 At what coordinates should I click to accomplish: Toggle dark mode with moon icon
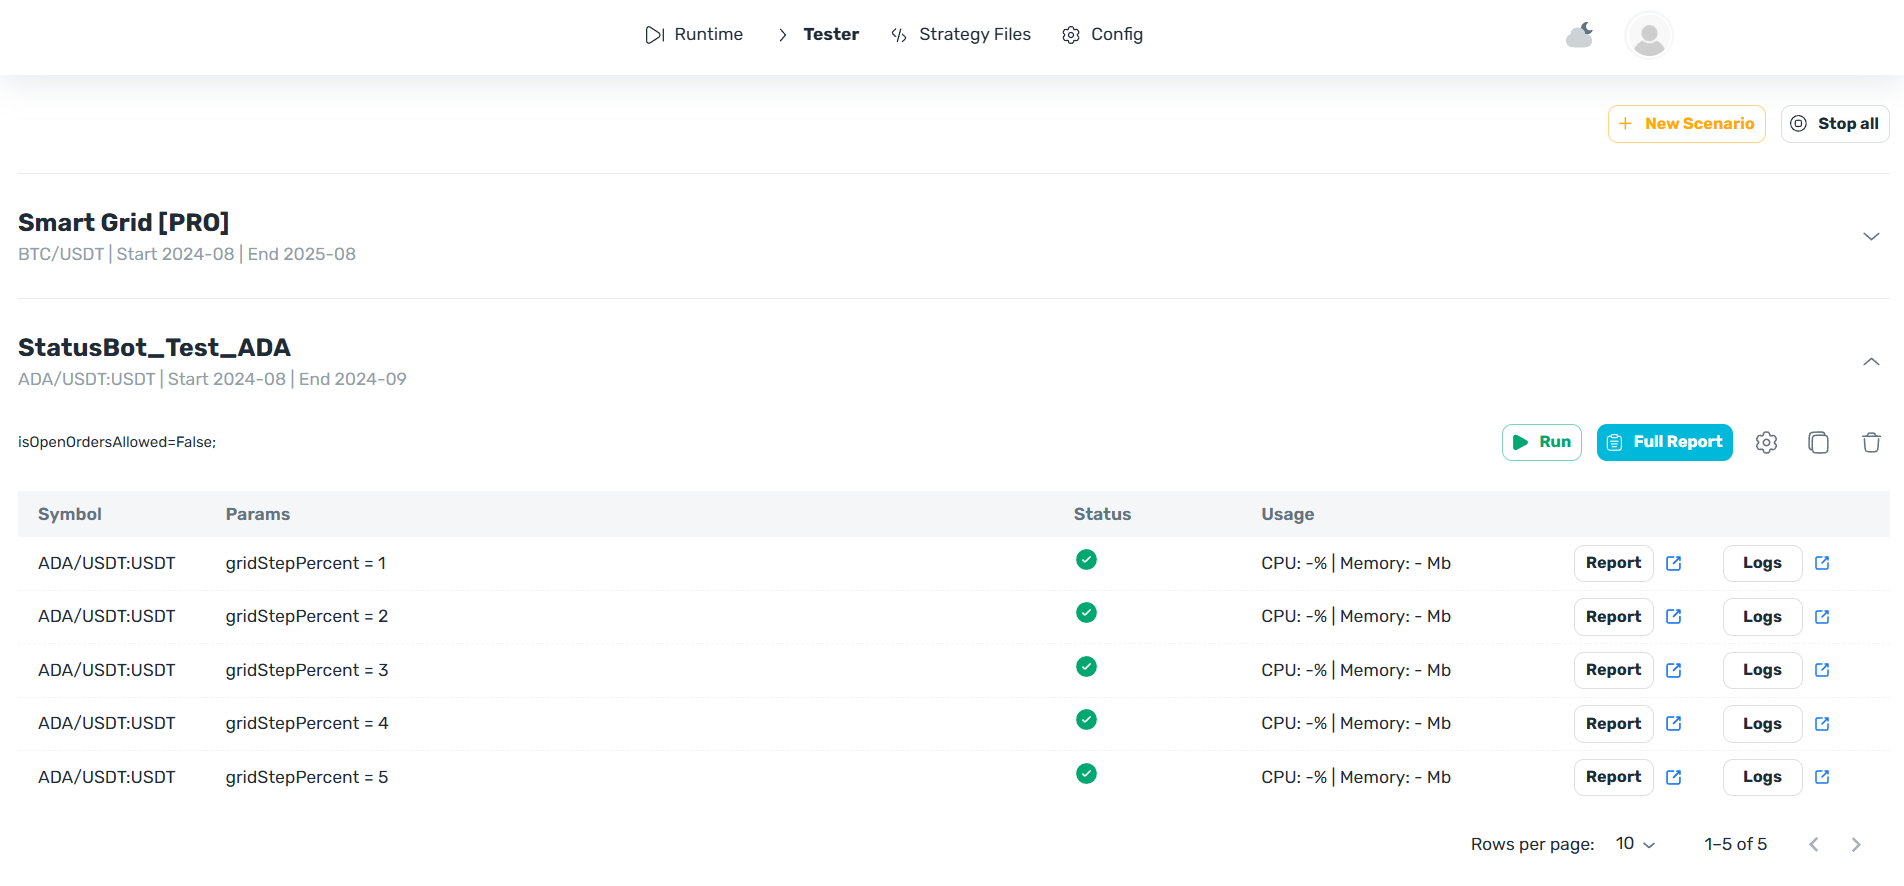click(x=1580, y=36)
